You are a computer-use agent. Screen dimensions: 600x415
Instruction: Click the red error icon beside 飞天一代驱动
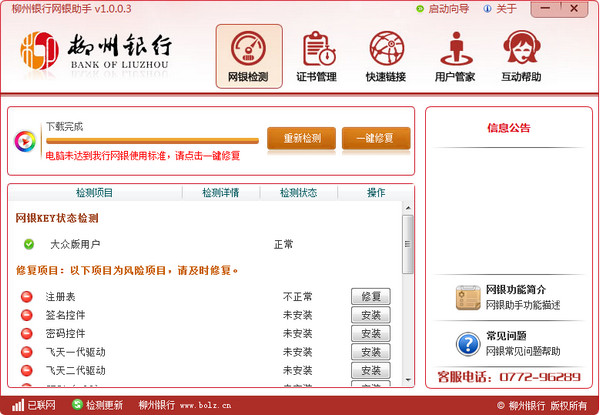(26, 352)
